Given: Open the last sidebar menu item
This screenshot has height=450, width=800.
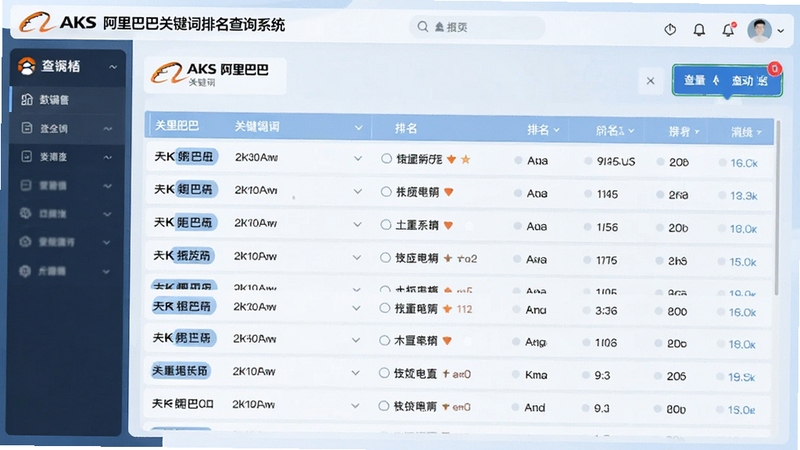Looking at the screenshot, I should [65, 271].
